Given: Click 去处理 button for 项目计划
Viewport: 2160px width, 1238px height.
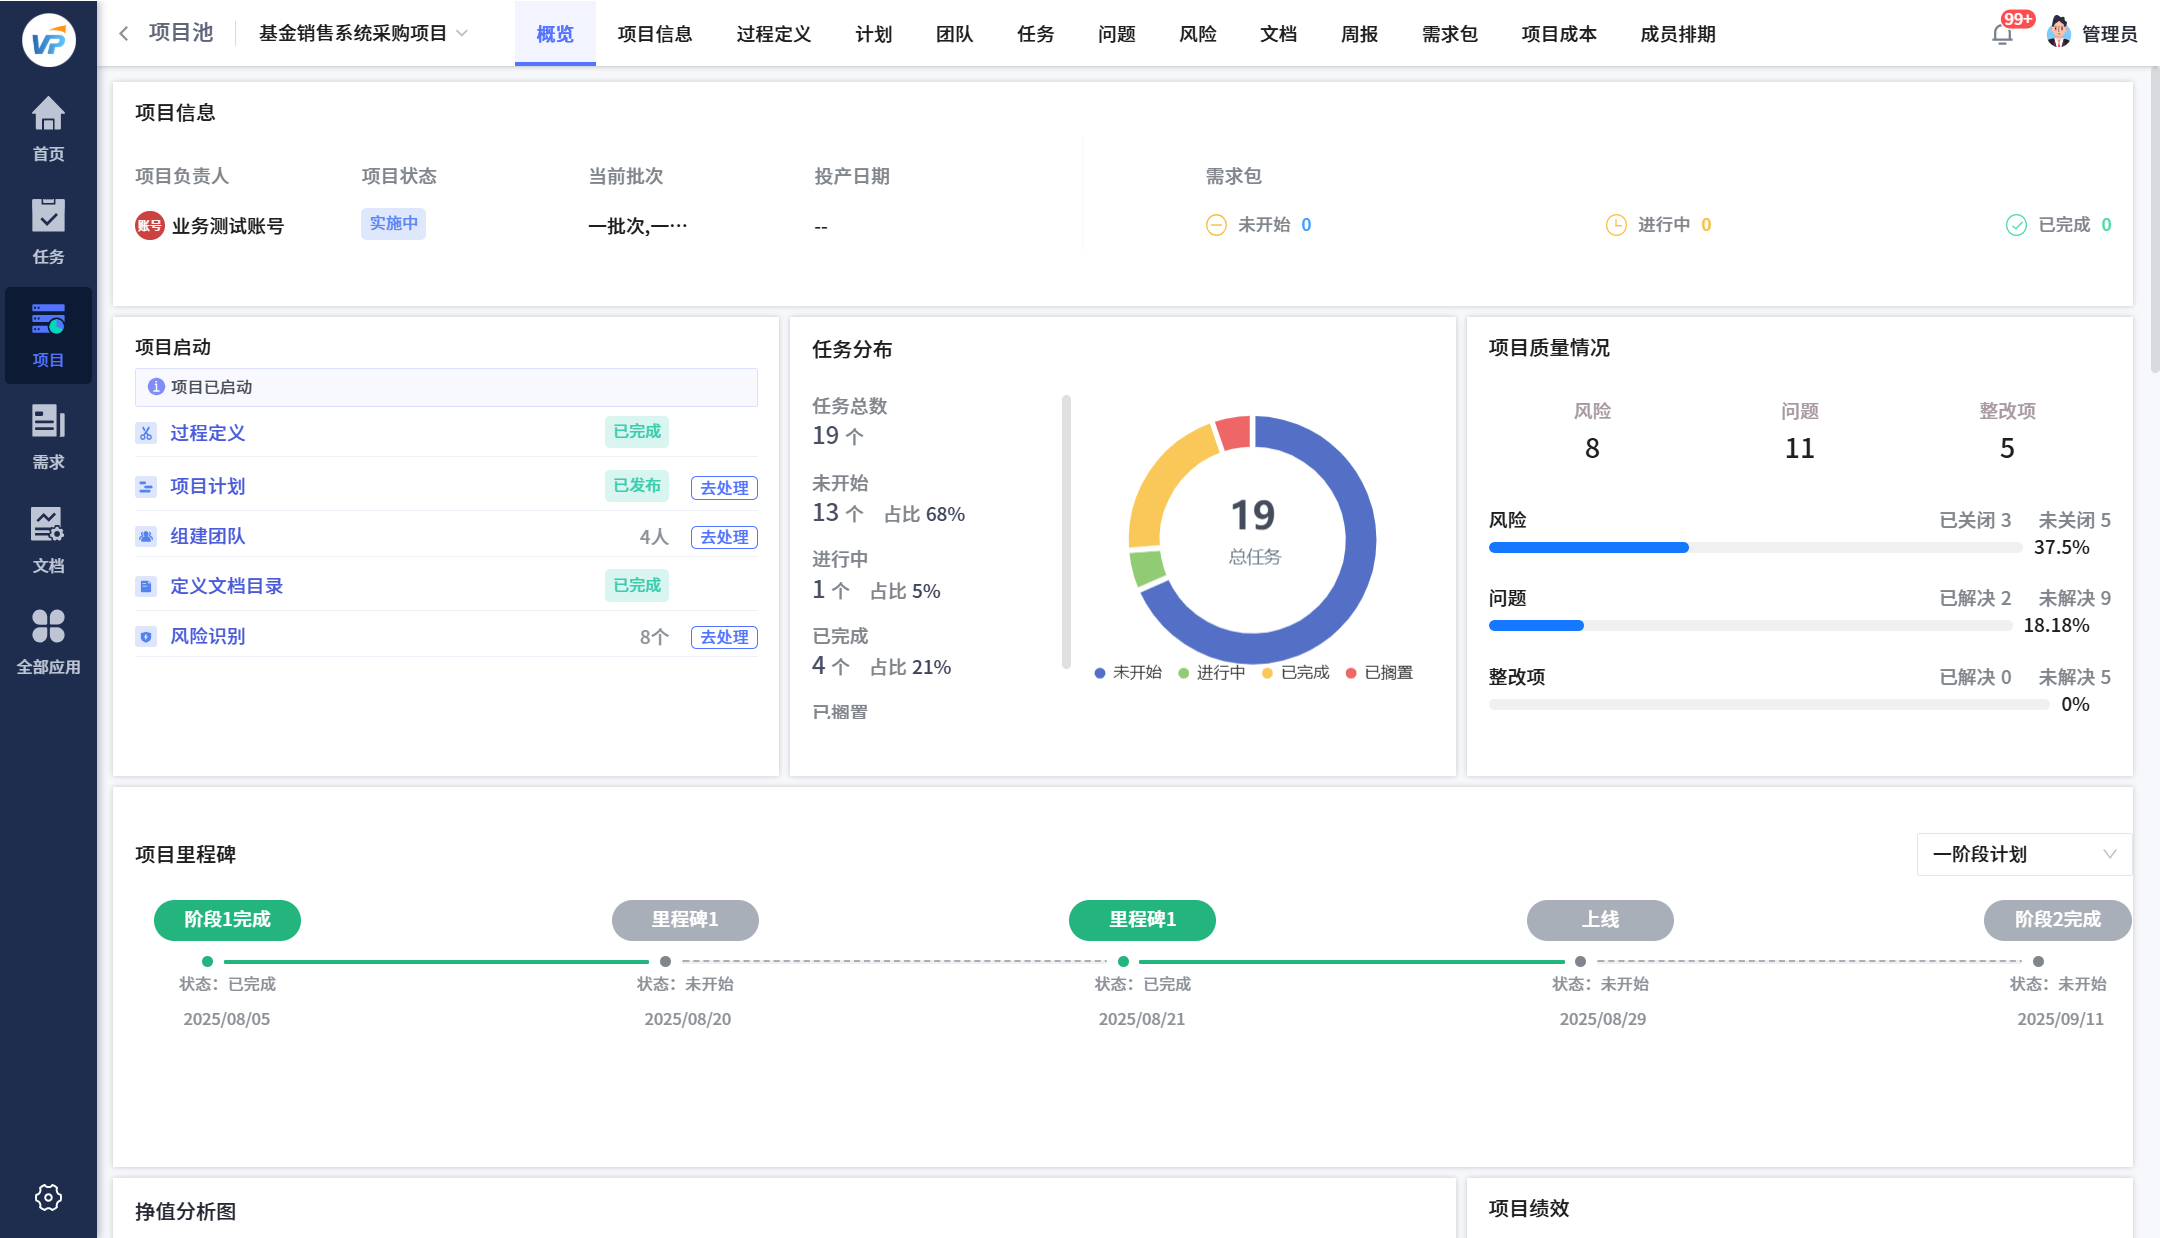Looking at the screenshot, I should tap(724, 488).
